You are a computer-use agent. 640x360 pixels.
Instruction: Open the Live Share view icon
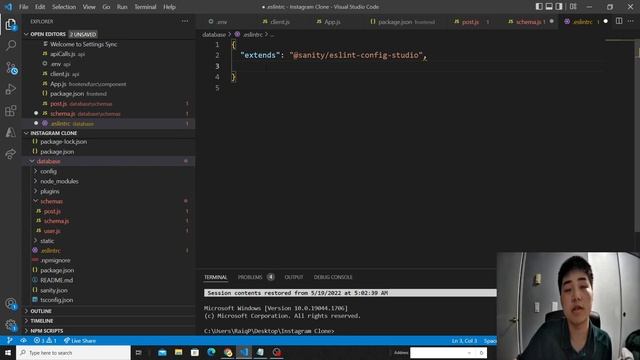click(x=11, y=154)
